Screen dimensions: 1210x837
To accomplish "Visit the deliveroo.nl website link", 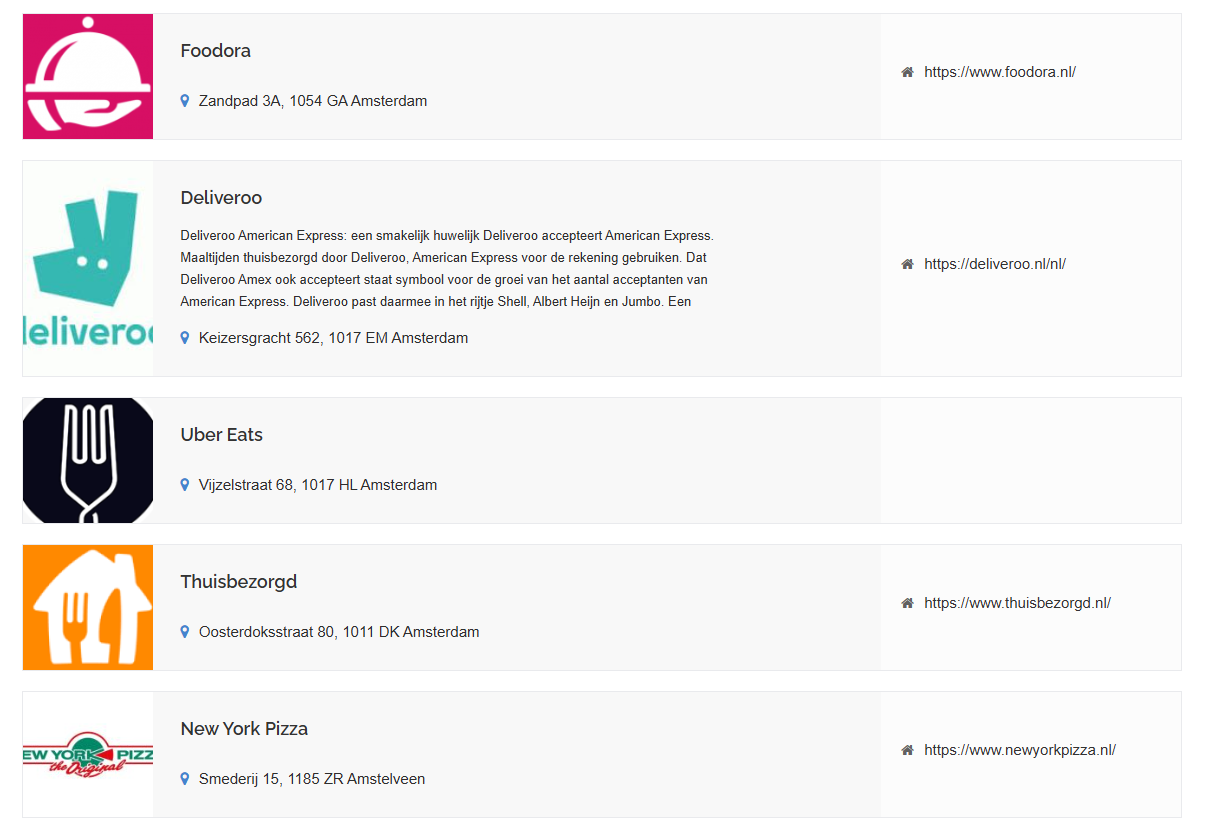I will (x=994, y=264).
